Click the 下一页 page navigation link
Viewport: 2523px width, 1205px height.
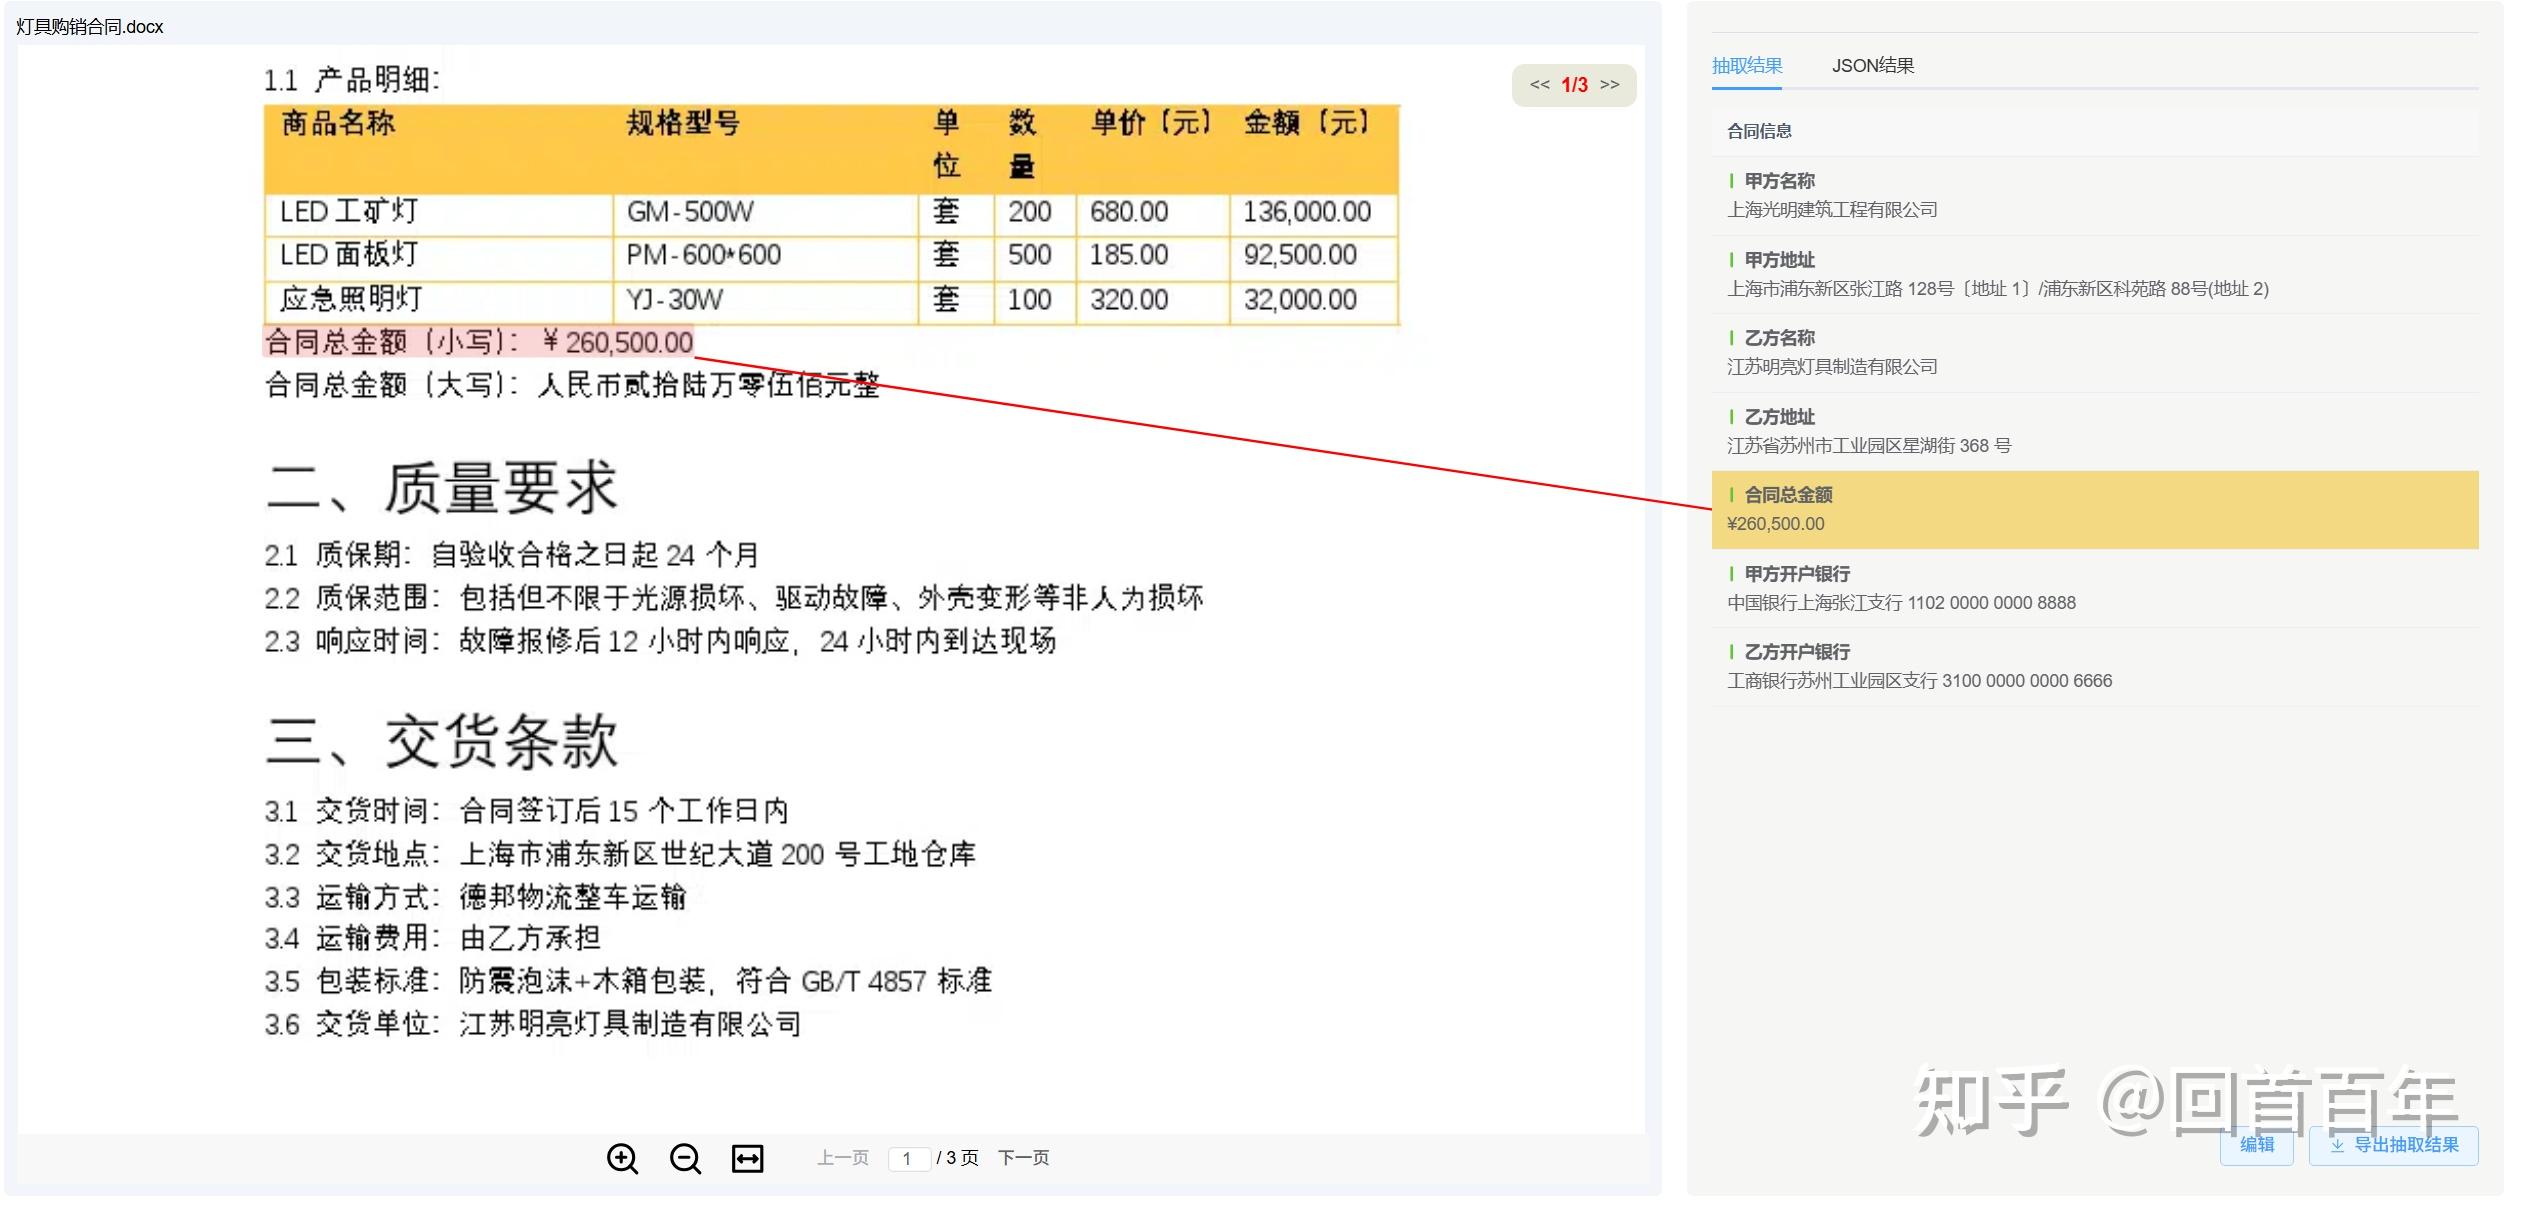click(x=1024, y=1157)
